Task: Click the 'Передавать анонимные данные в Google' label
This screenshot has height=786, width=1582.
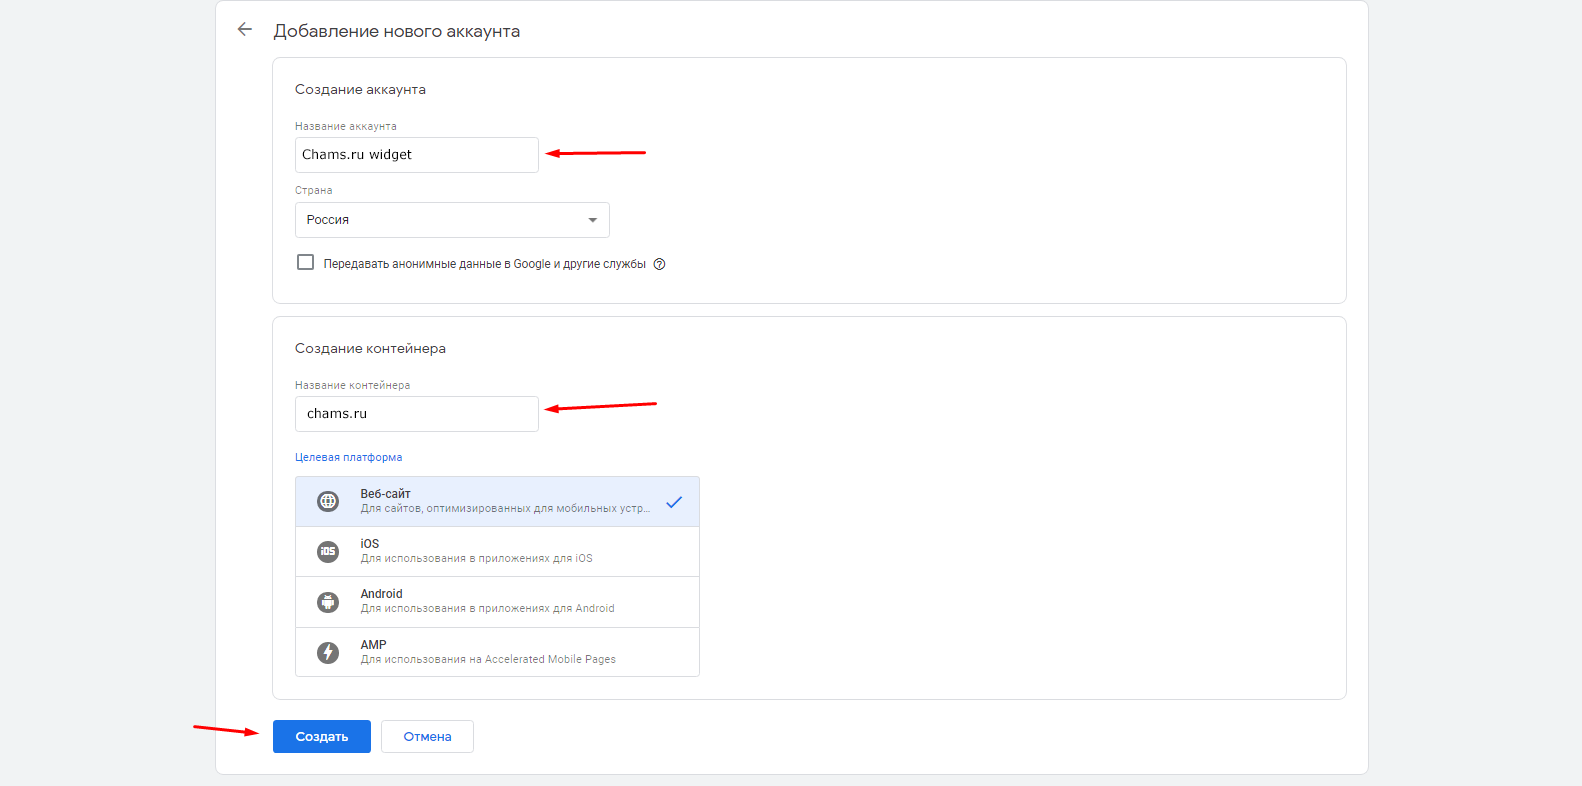Action: [x=484, y=264]
